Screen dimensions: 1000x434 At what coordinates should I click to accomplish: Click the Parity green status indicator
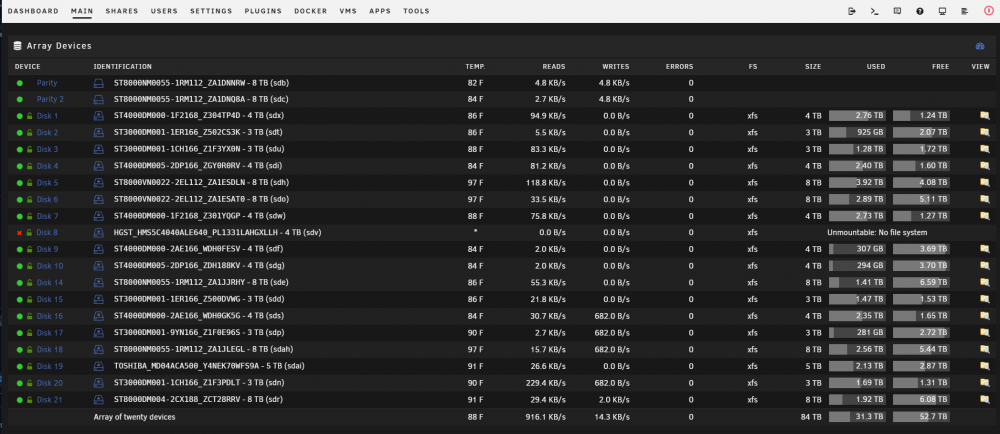coord(20,83)
